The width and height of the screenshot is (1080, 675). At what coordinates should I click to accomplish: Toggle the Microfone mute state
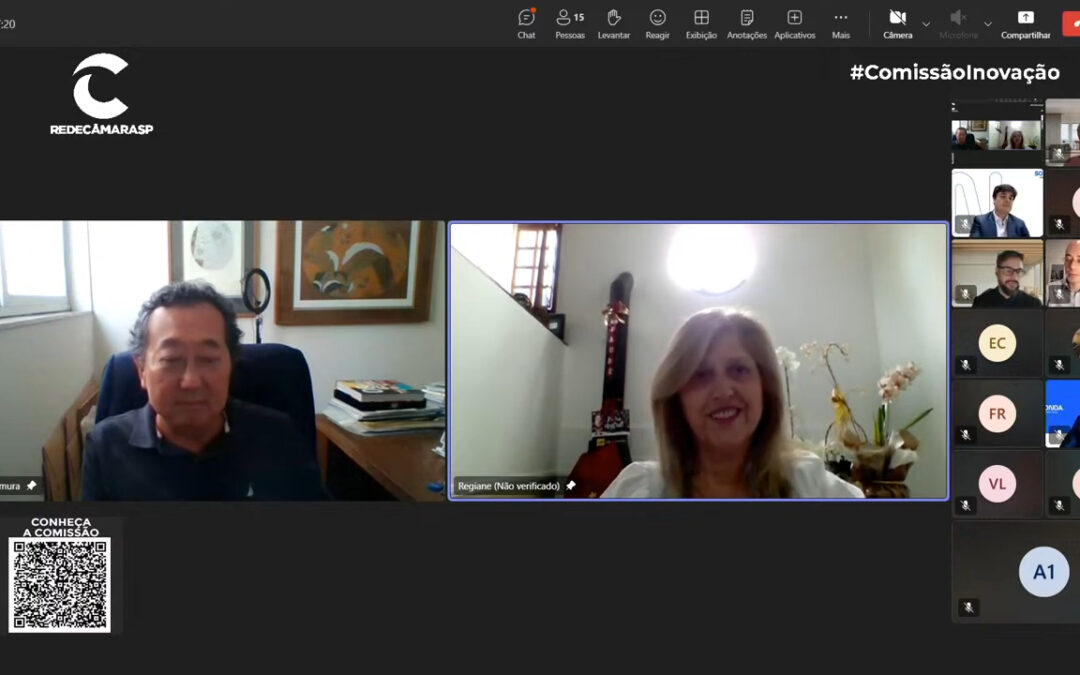pos(958,23)
